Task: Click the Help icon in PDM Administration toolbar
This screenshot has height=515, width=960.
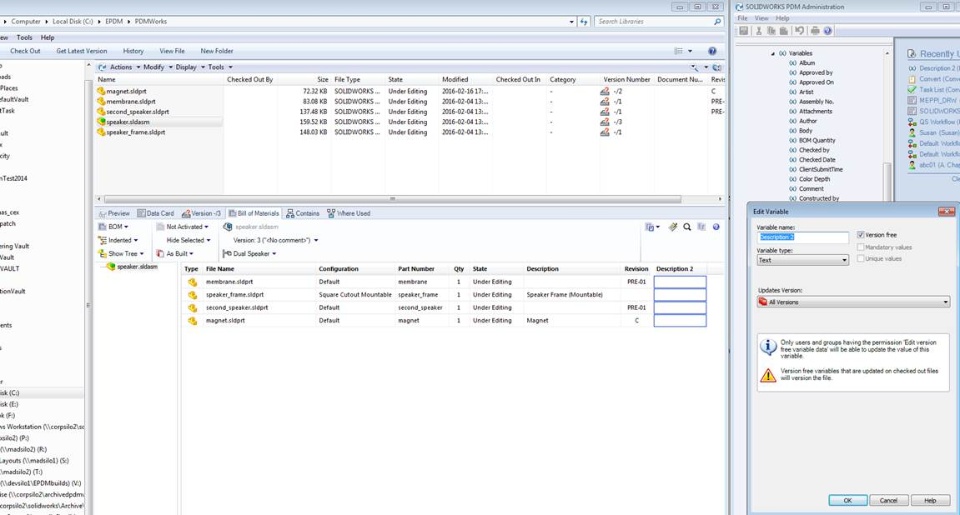Action: 828,31
